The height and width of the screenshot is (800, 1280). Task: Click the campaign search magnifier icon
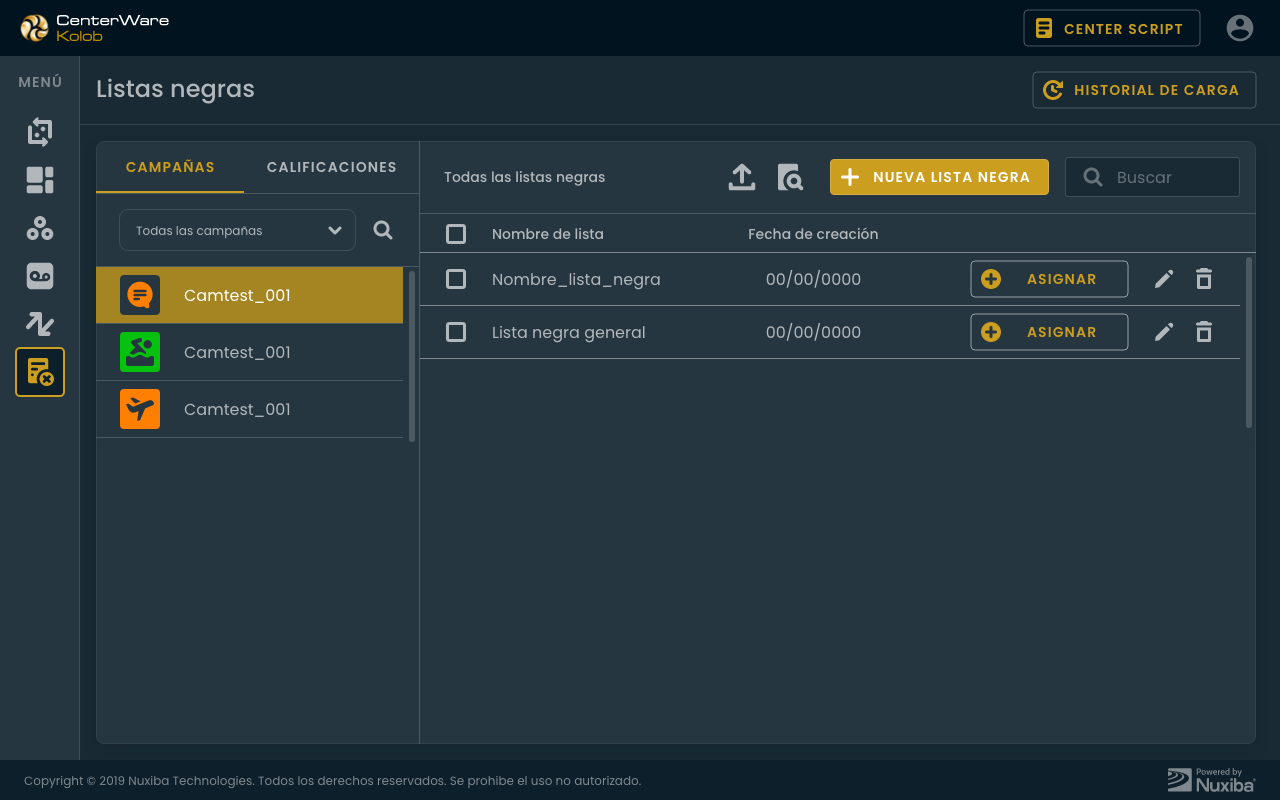[383, 230]
